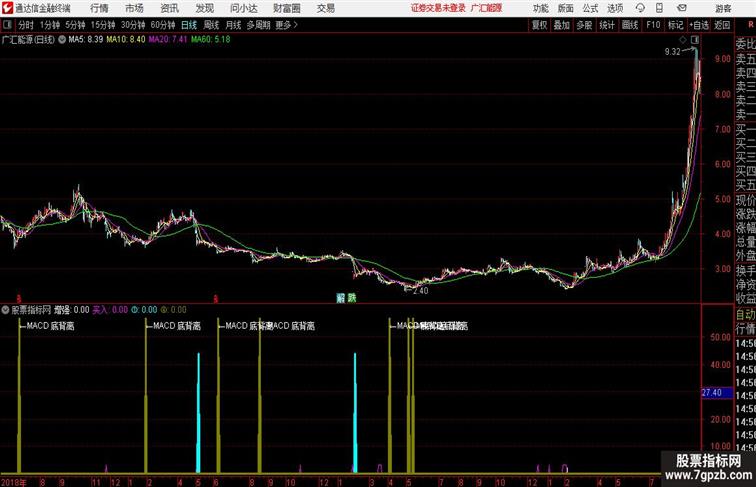Open the mobile phone icon
The width and height of the screenshot is (756, 487).
click(x=659, y=8)
